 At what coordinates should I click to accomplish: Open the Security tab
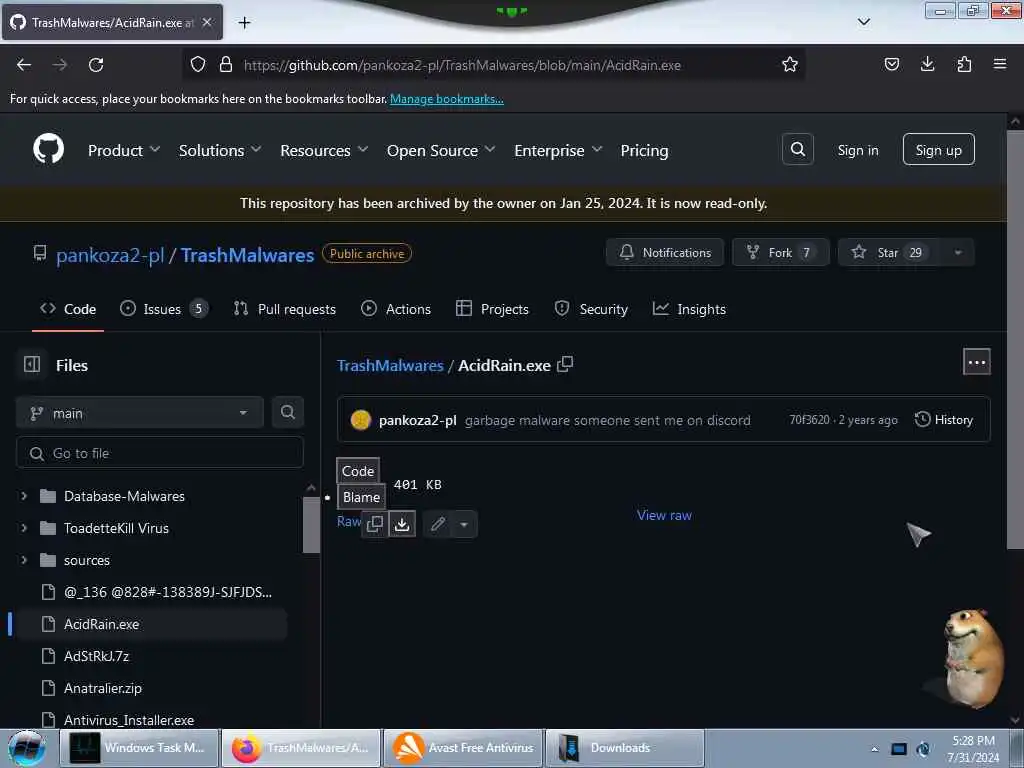(x=590, y=309)
